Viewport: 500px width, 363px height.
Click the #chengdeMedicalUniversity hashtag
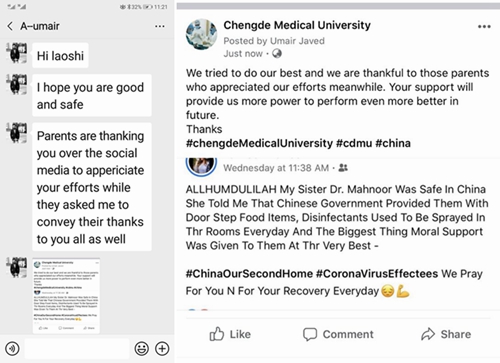pyautogui.click(x=259, y=143)
